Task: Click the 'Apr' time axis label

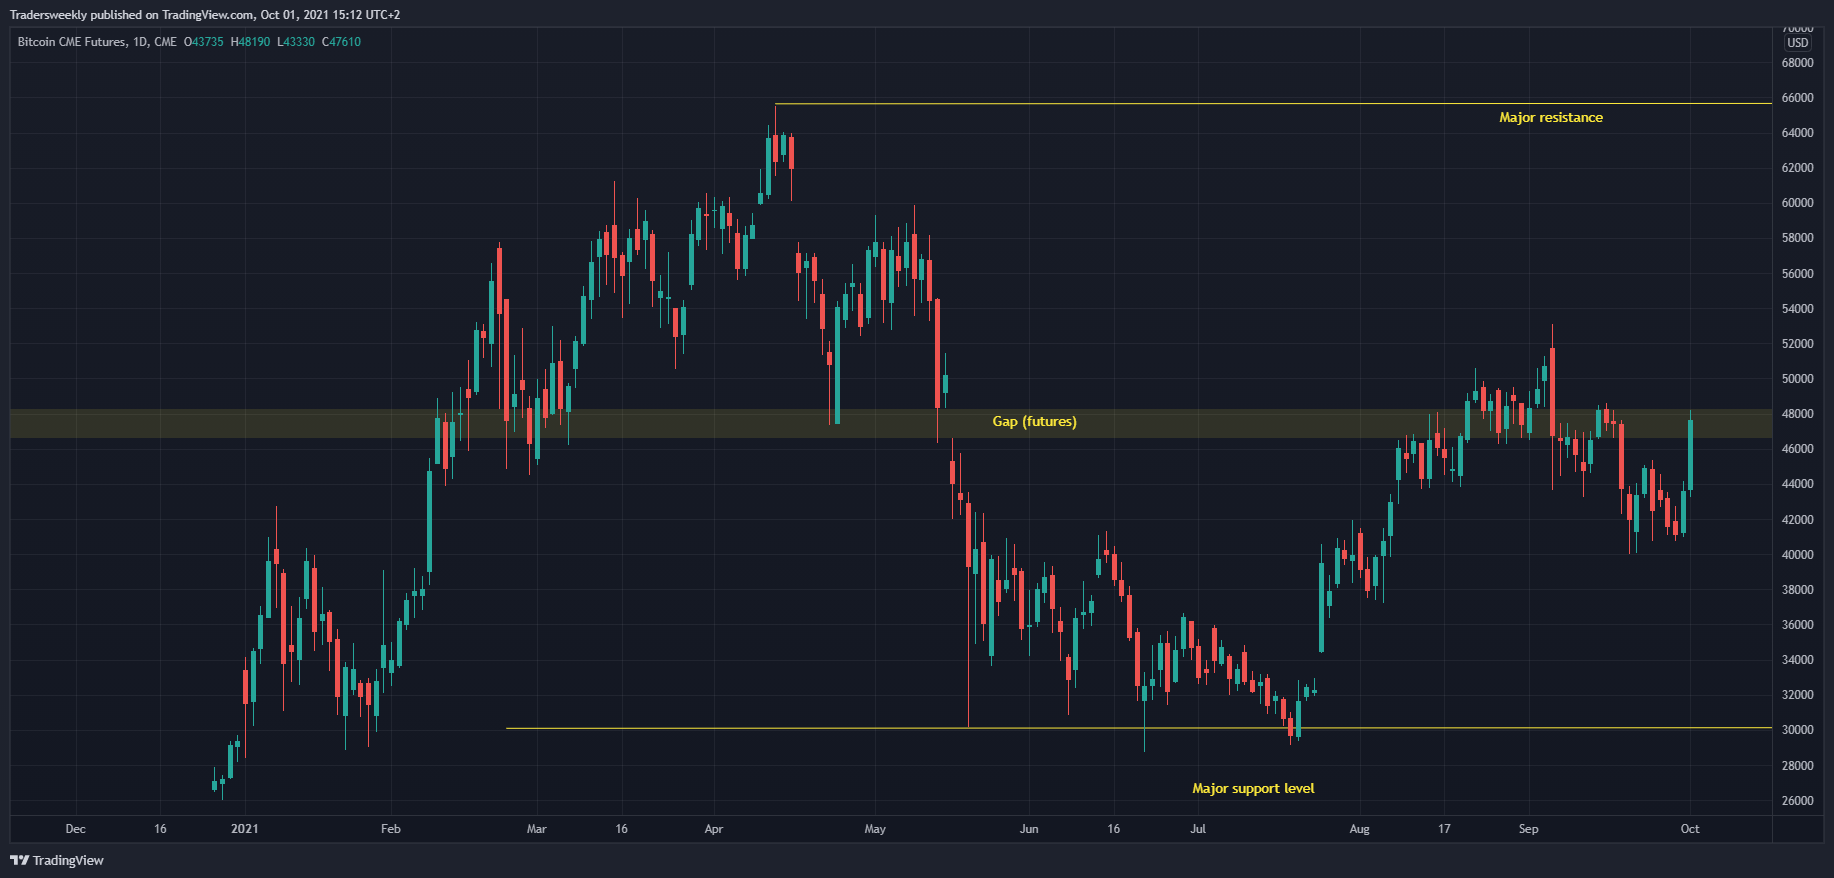Action: 714,829
